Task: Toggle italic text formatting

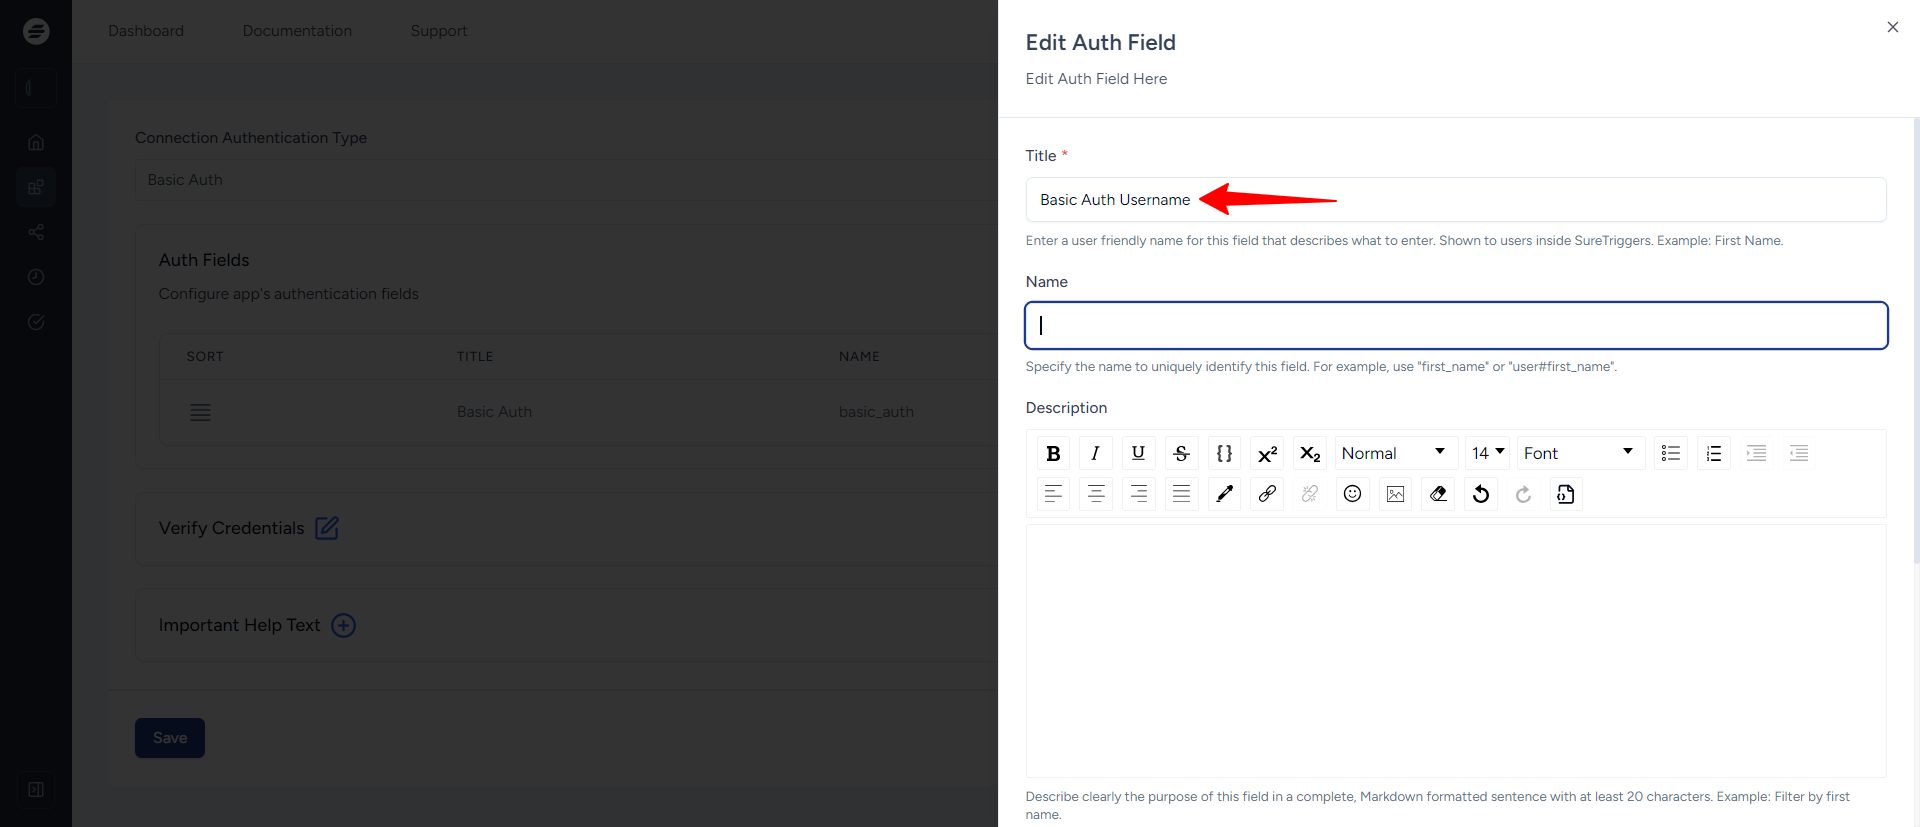Action: pyautogui.click(x=1095, y=453)
